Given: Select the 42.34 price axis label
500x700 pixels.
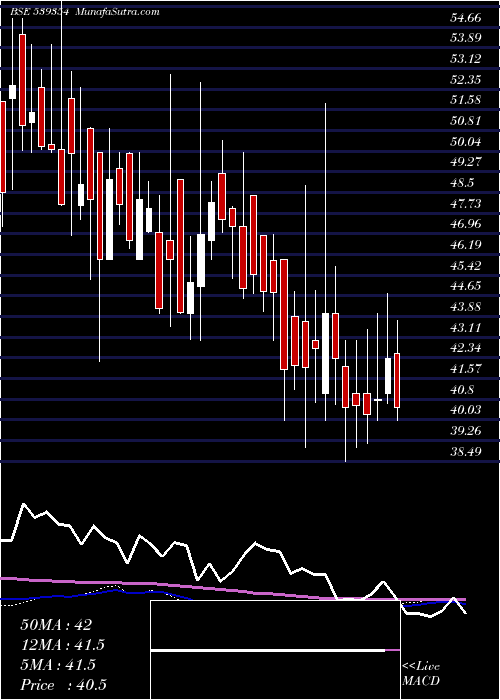Looking at the screenshot, I should (466, 348).
